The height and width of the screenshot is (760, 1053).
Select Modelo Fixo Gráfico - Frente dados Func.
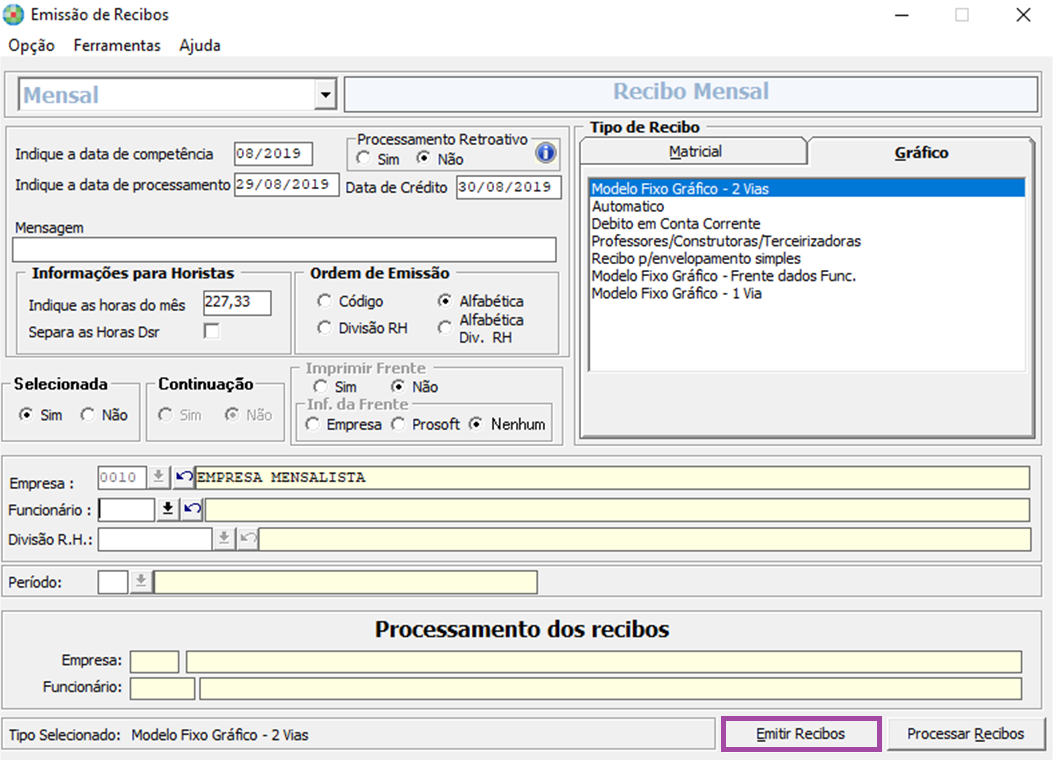807,276
